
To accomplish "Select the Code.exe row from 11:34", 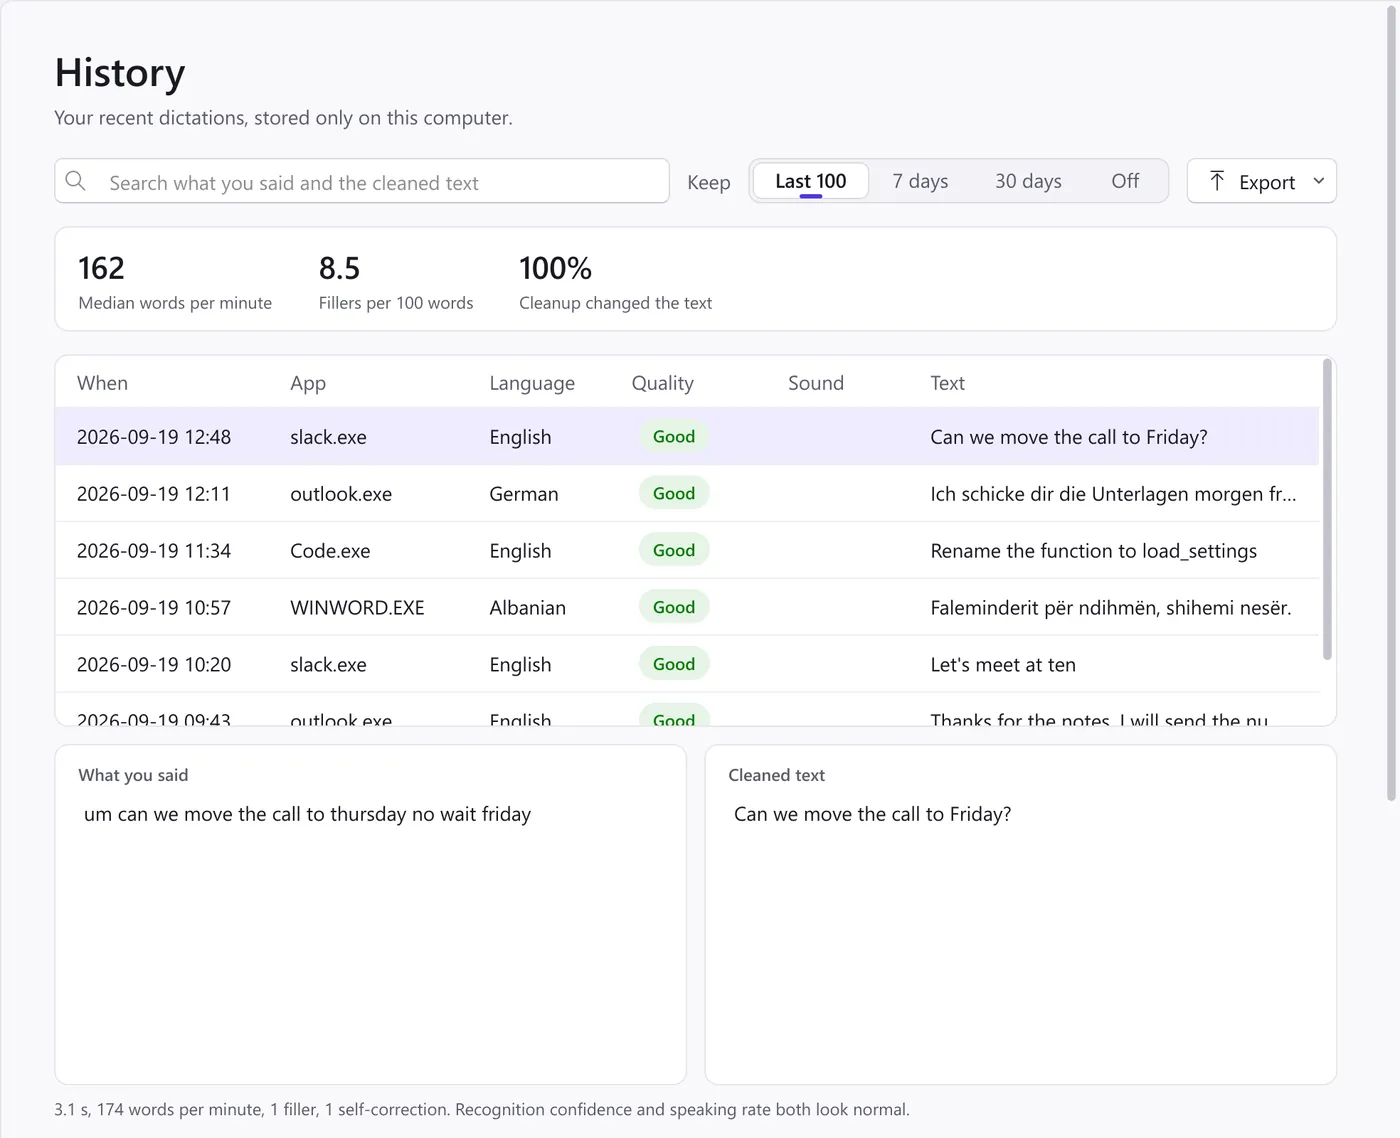I will pyautogui.click(x=687, y=551).
